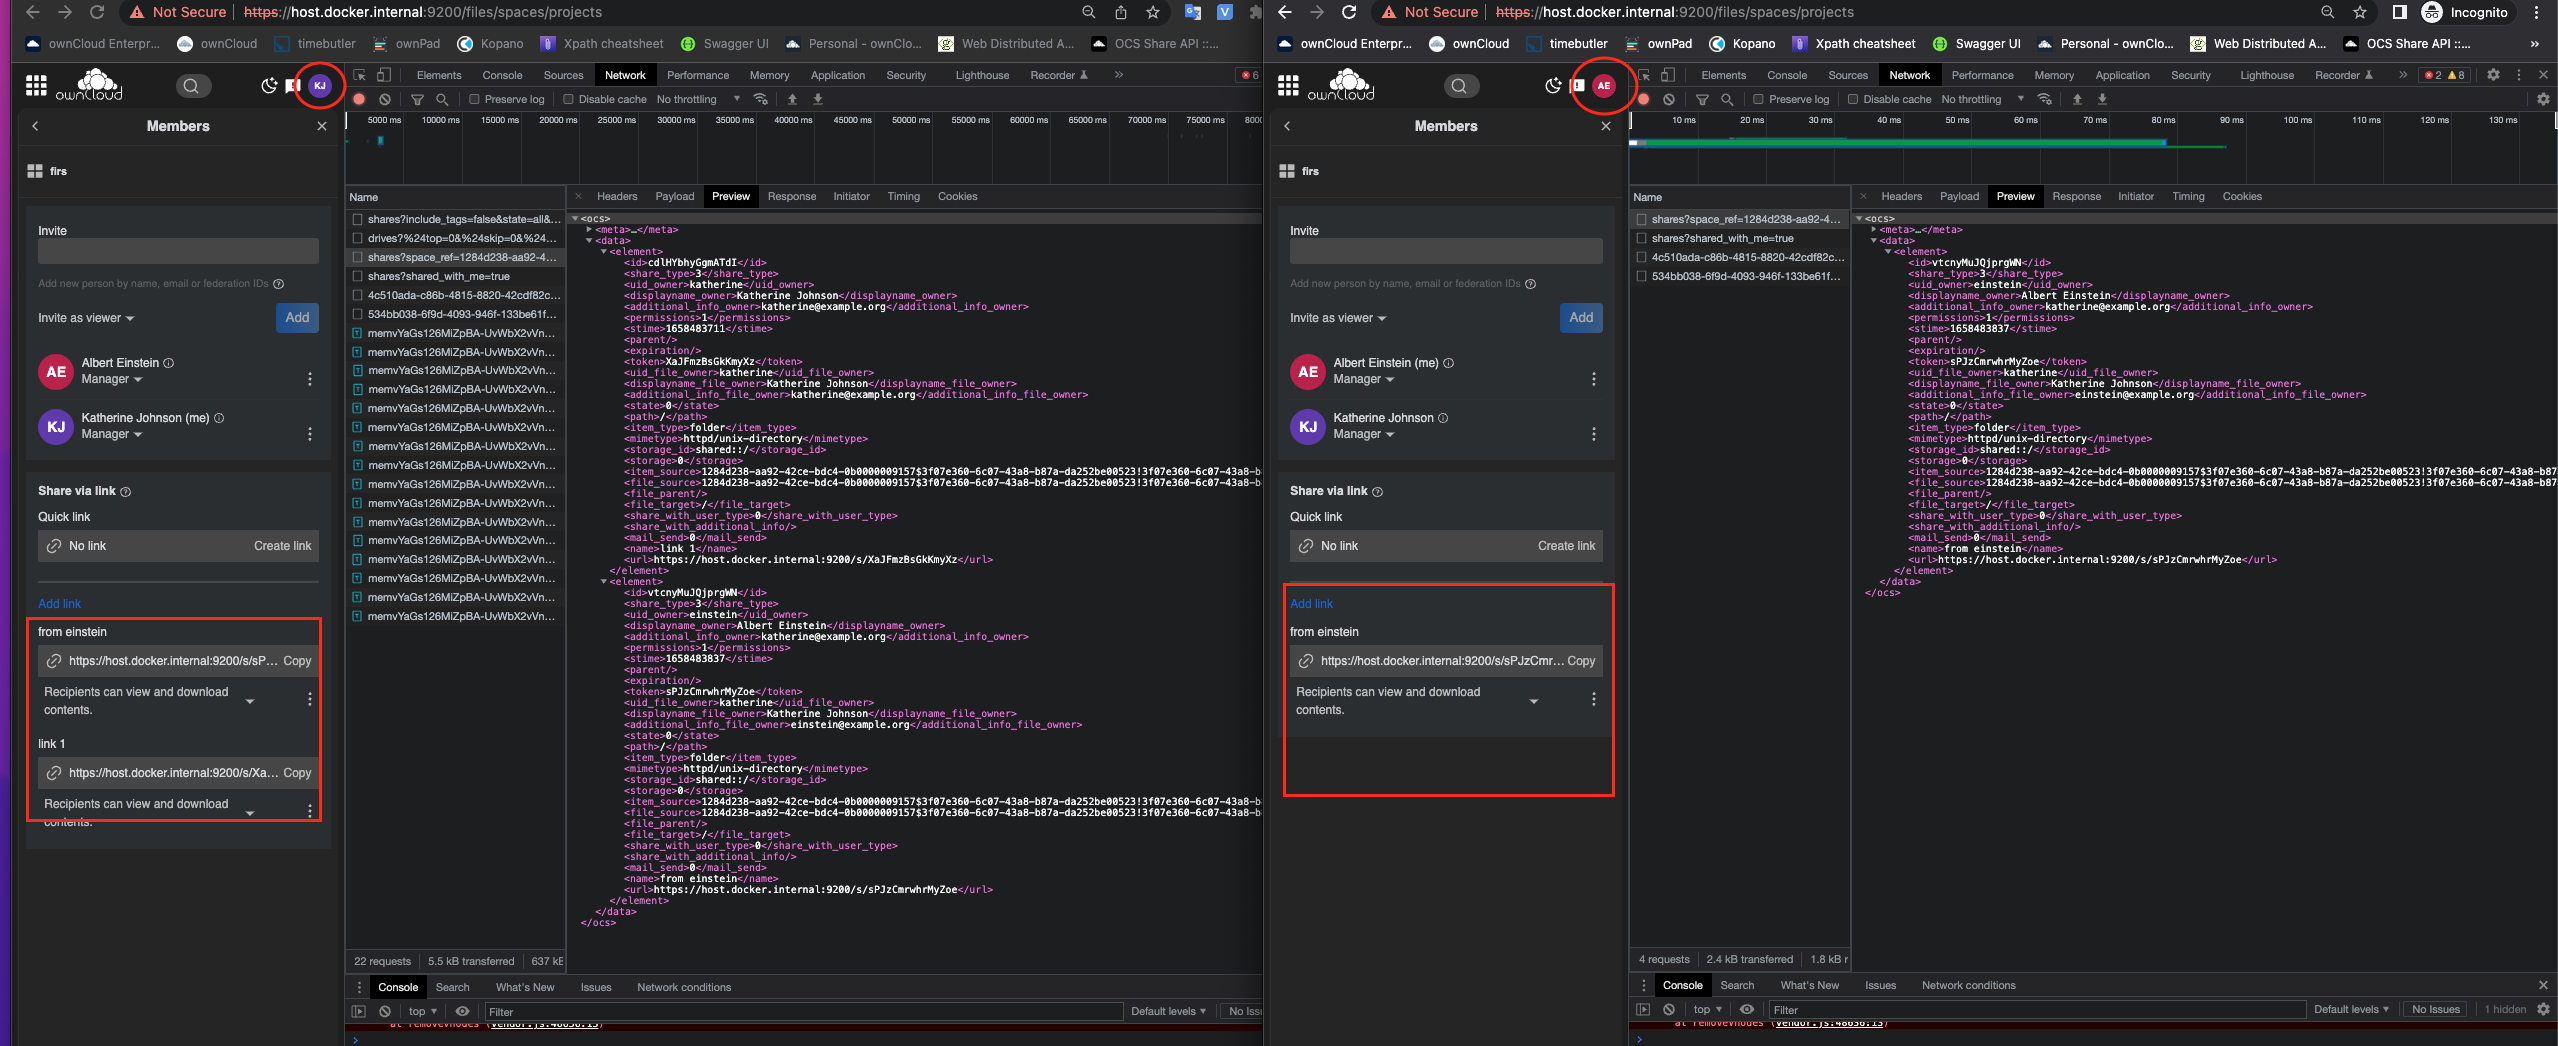
Task: Collapse the data node in right XML preview
Action: tap(1874, 241)
